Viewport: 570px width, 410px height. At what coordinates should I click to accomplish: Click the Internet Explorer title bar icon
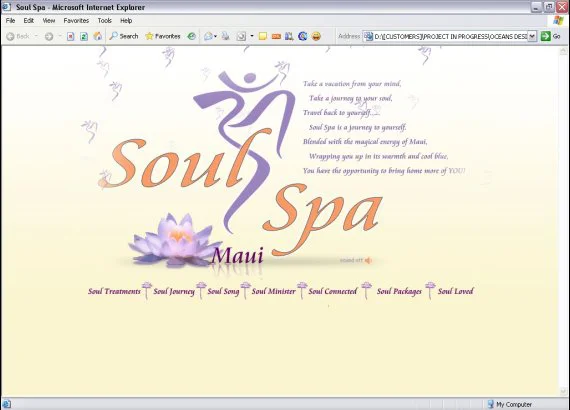click(7, 7)
